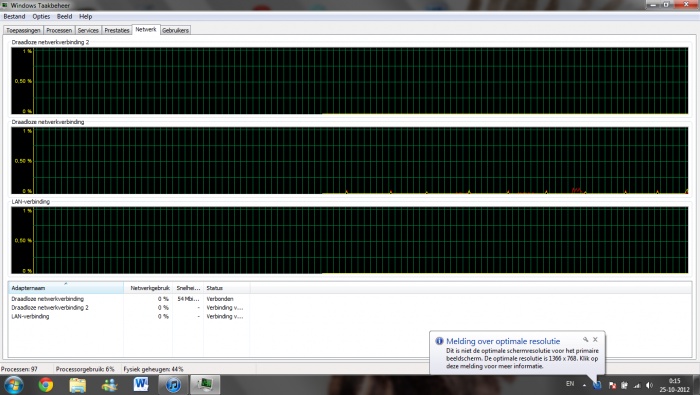Screen dimensions: 700x395
Task: Open the Opties menu
Action: [41, 17]
